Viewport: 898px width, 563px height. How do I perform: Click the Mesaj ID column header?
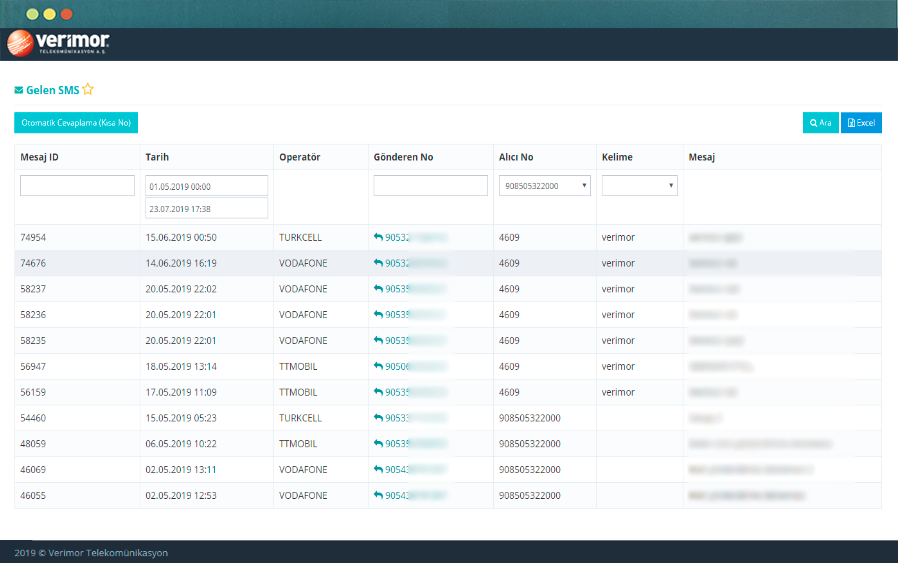[40, 157]
